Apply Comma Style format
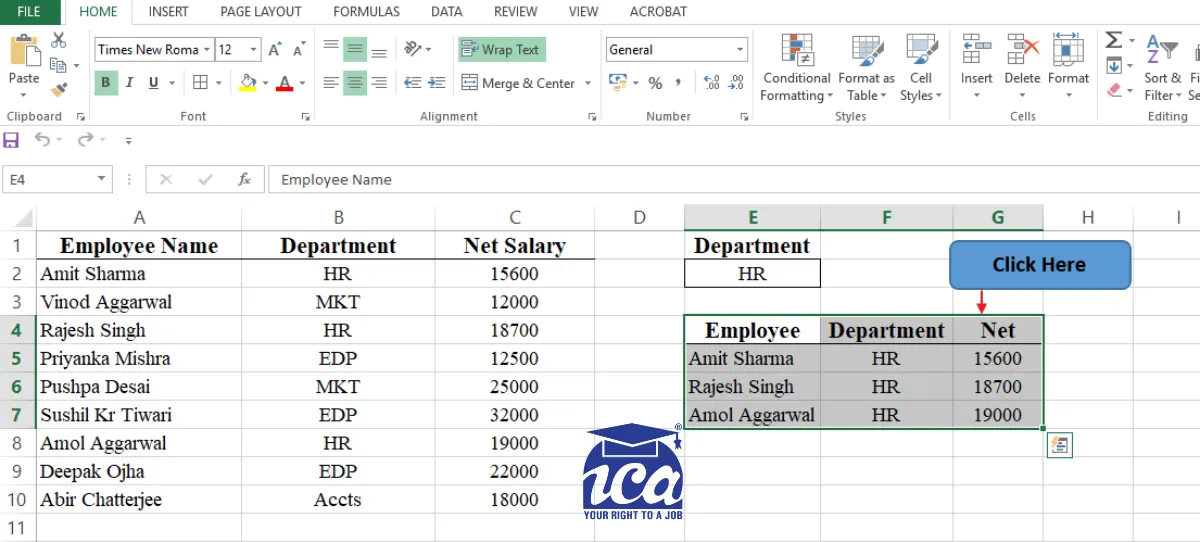This screenshot has width=1200, height=542. [x=679, y=83]
